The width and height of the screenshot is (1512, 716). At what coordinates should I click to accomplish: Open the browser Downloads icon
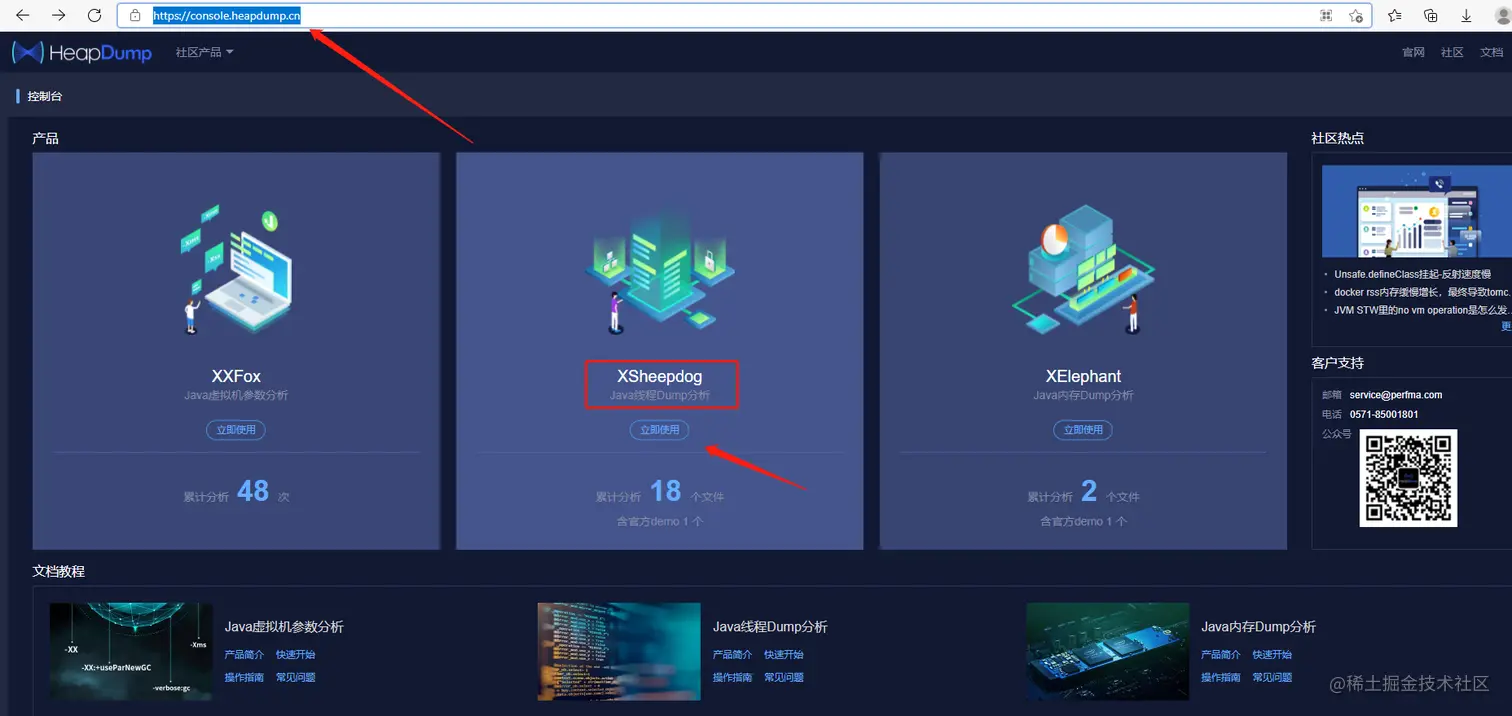pos(1466,15)
